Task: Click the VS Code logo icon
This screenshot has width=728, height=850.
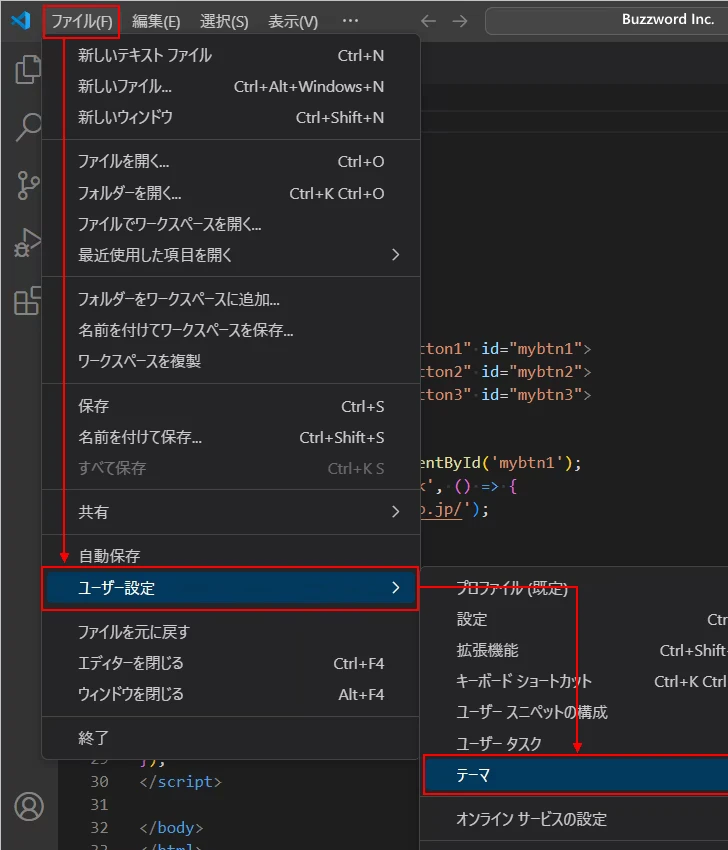Action: coord(20,21)
